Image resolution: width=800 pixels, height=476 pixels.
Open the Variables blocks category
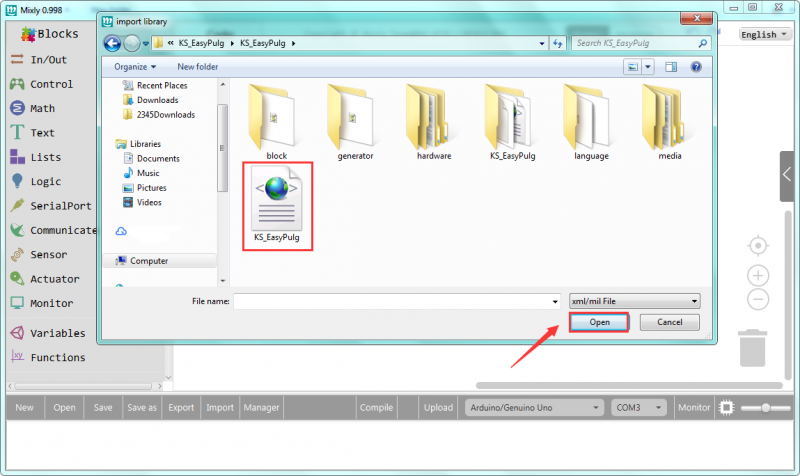[47, 333]
